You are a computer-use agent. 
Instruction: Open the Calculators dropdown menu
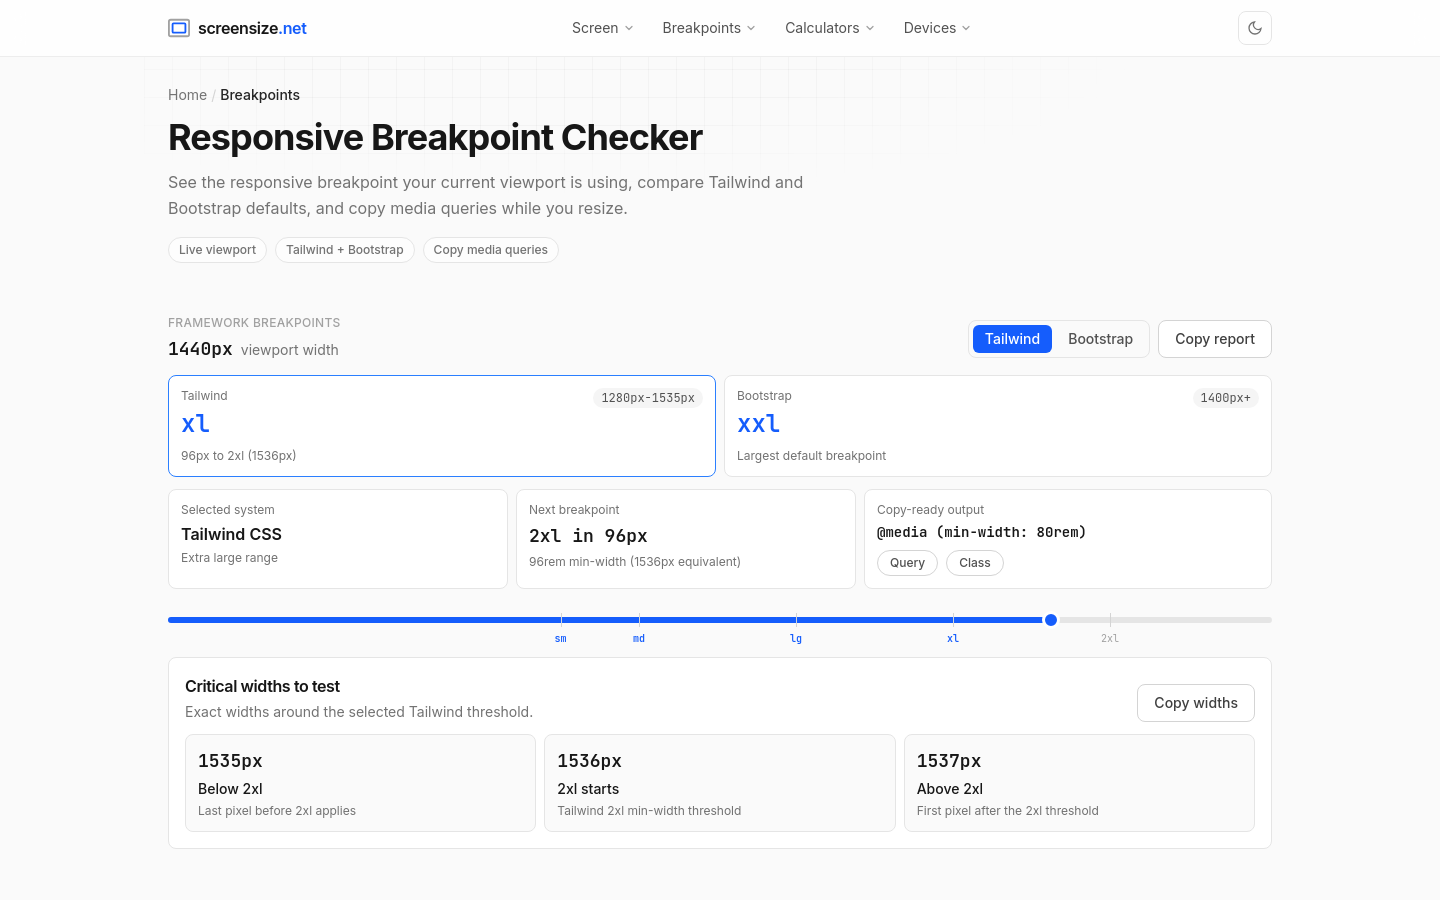coord(829,28)
